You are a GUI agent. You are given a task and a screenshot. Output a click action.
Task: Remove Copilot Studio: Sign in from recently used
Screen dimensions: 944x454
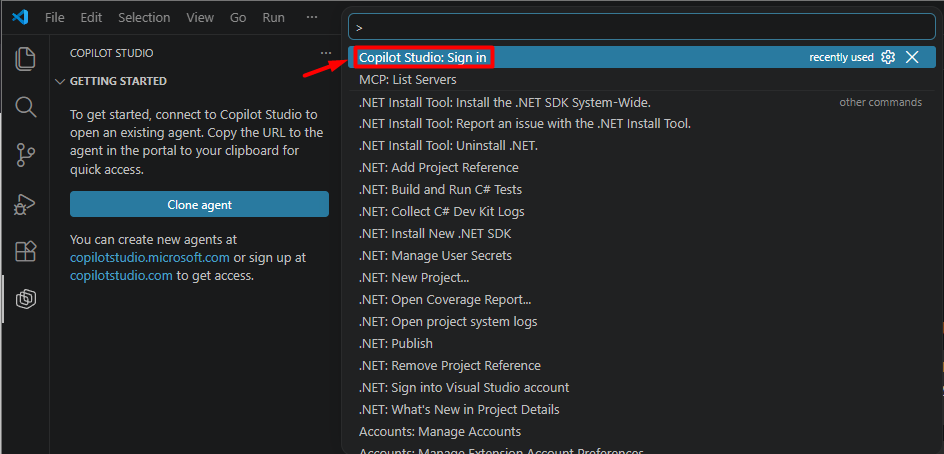coord(912,57)
